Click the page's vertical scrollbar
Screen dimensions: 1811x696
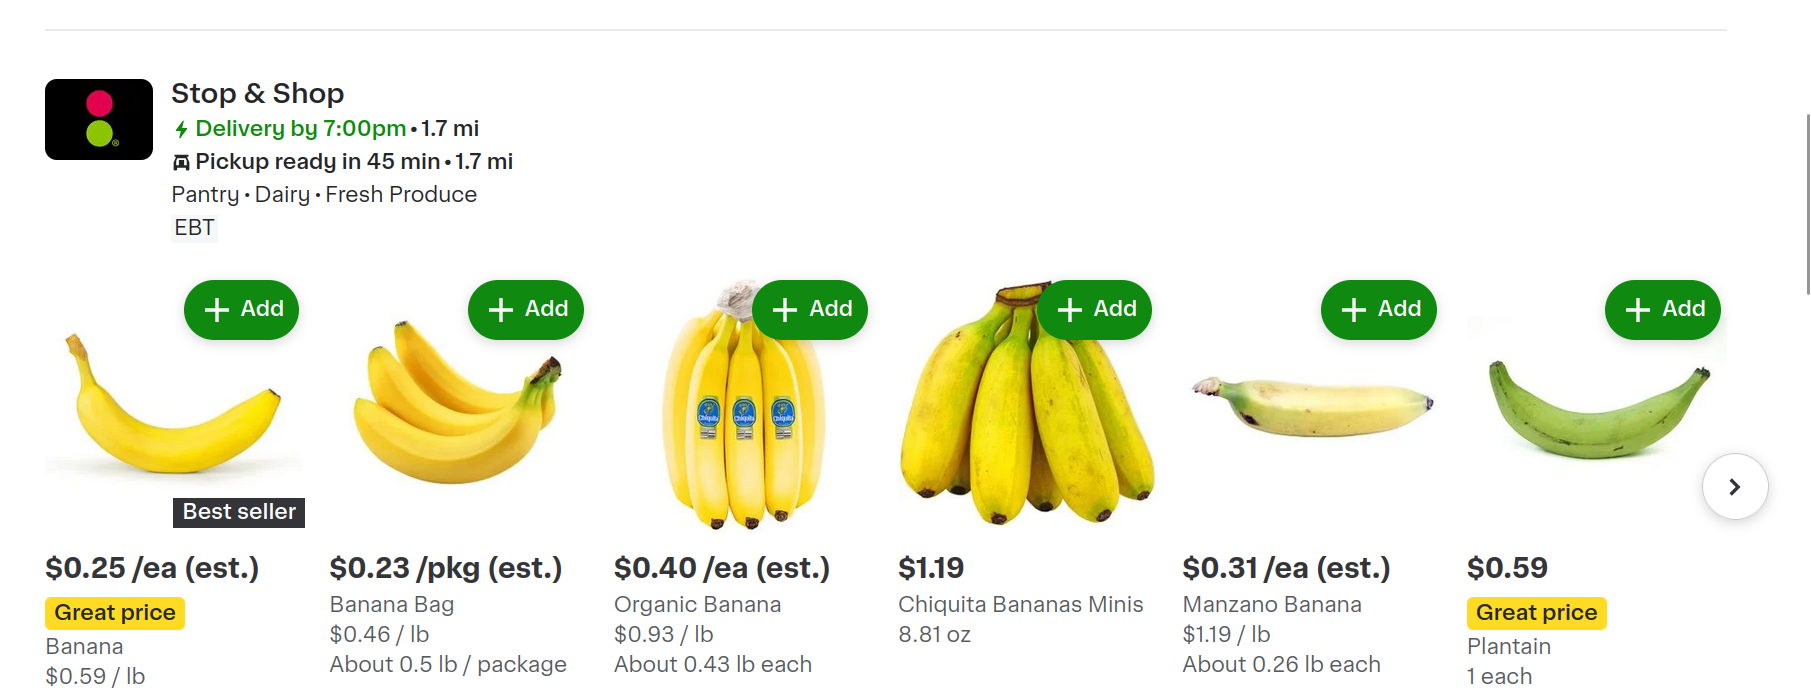(x=1807, y=204)
